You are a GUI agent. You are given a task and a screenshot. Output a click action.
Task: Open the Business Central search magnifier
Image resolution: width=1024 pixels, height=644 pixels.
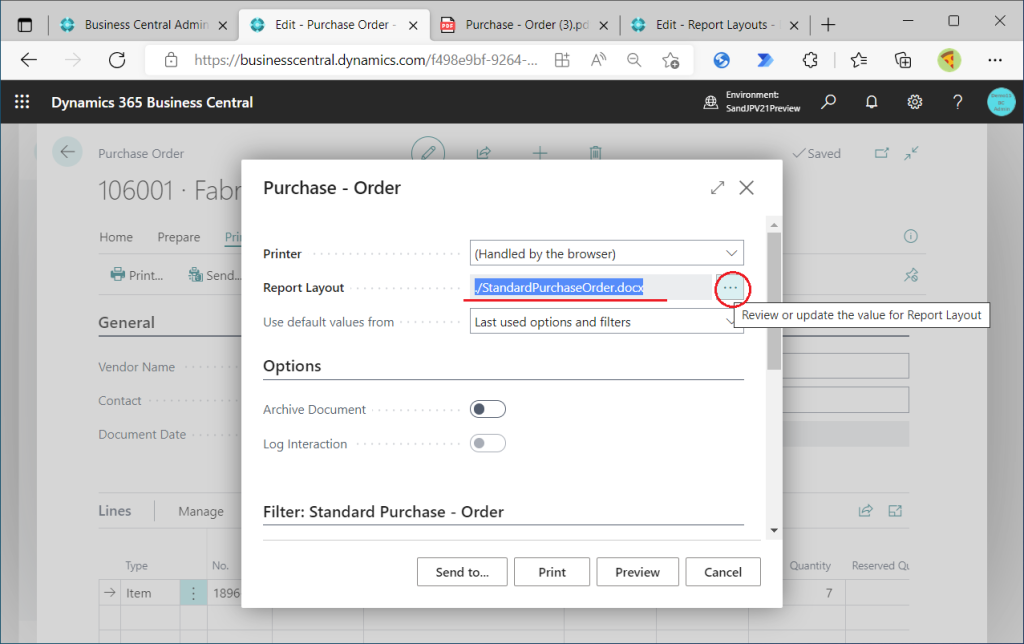[x=829, y=102]
